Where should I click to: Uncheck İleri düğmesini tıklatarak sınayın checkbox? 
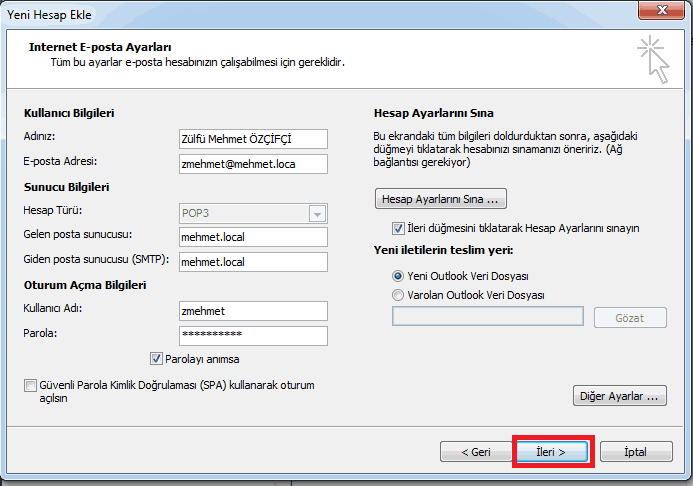(x=398, y=228)
